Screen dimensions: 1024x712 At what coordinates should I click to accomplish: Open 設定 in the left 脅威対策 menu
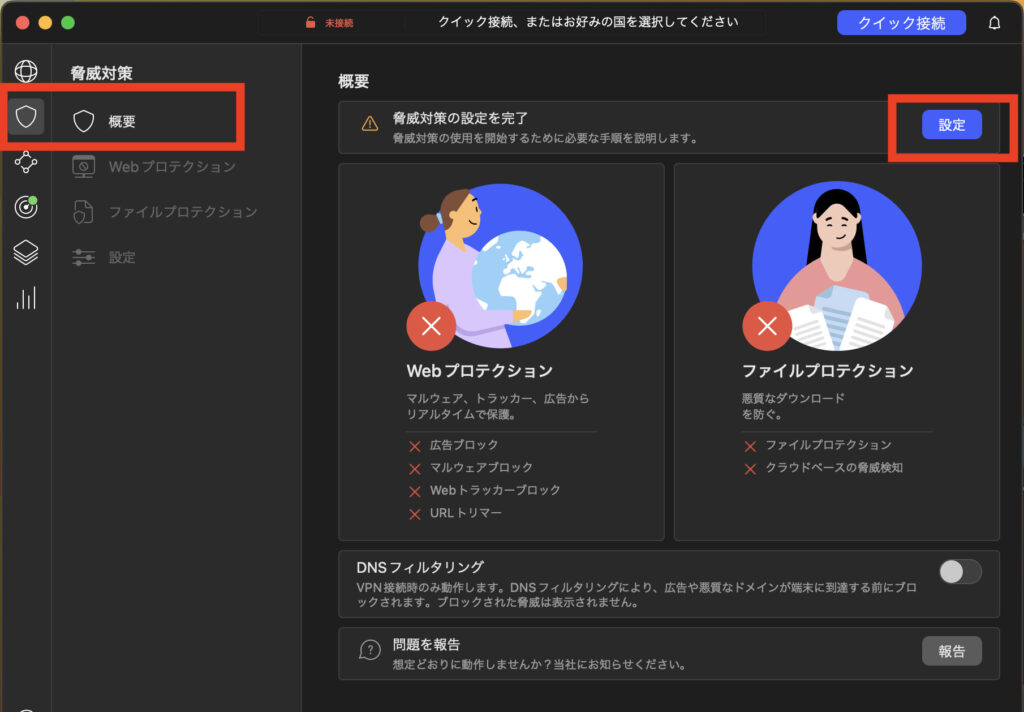coord(122,257)
